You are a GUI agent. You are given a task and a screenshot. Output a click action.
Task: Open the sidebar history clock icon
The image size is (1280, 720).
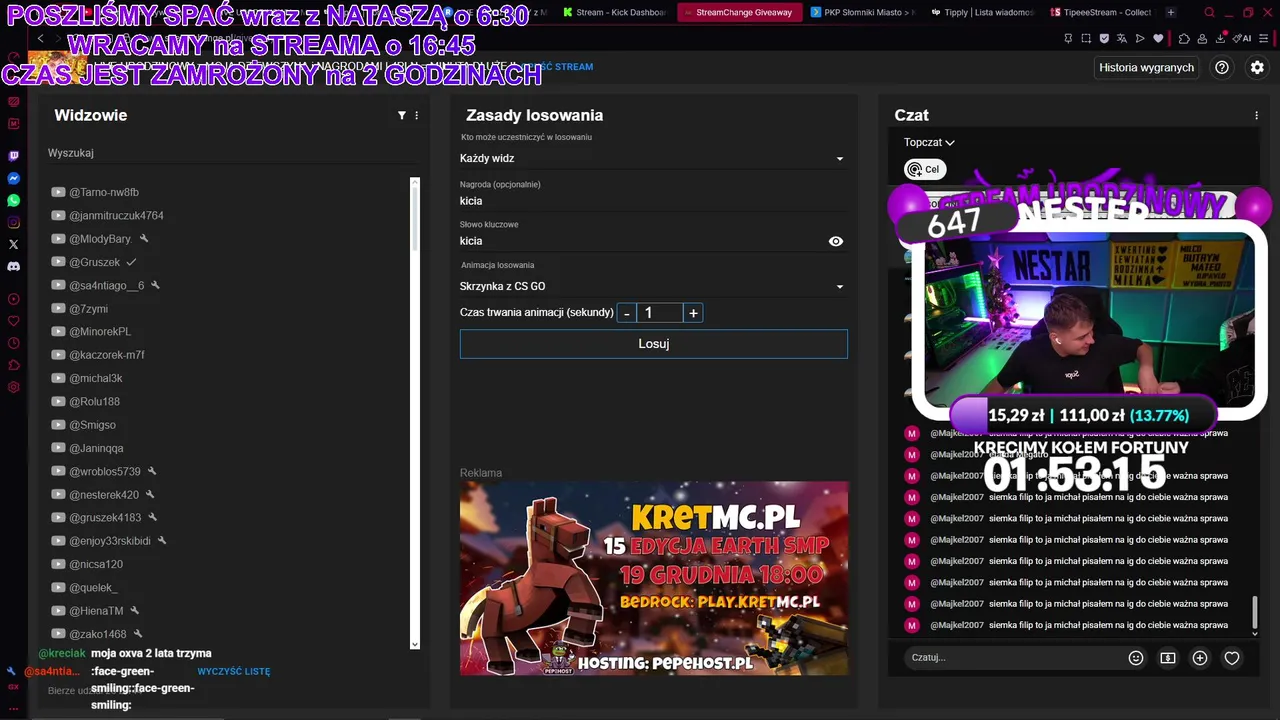point(14,343)
